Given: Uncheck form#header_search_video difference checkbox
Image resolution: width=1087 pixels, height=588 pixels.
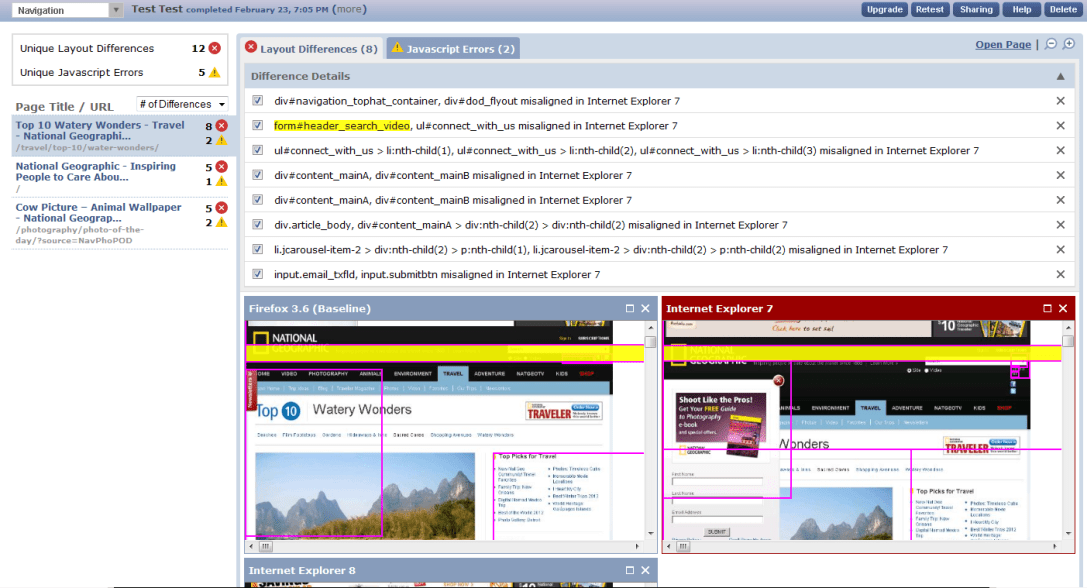Looking at the screenshot, I should coord(258,126).
